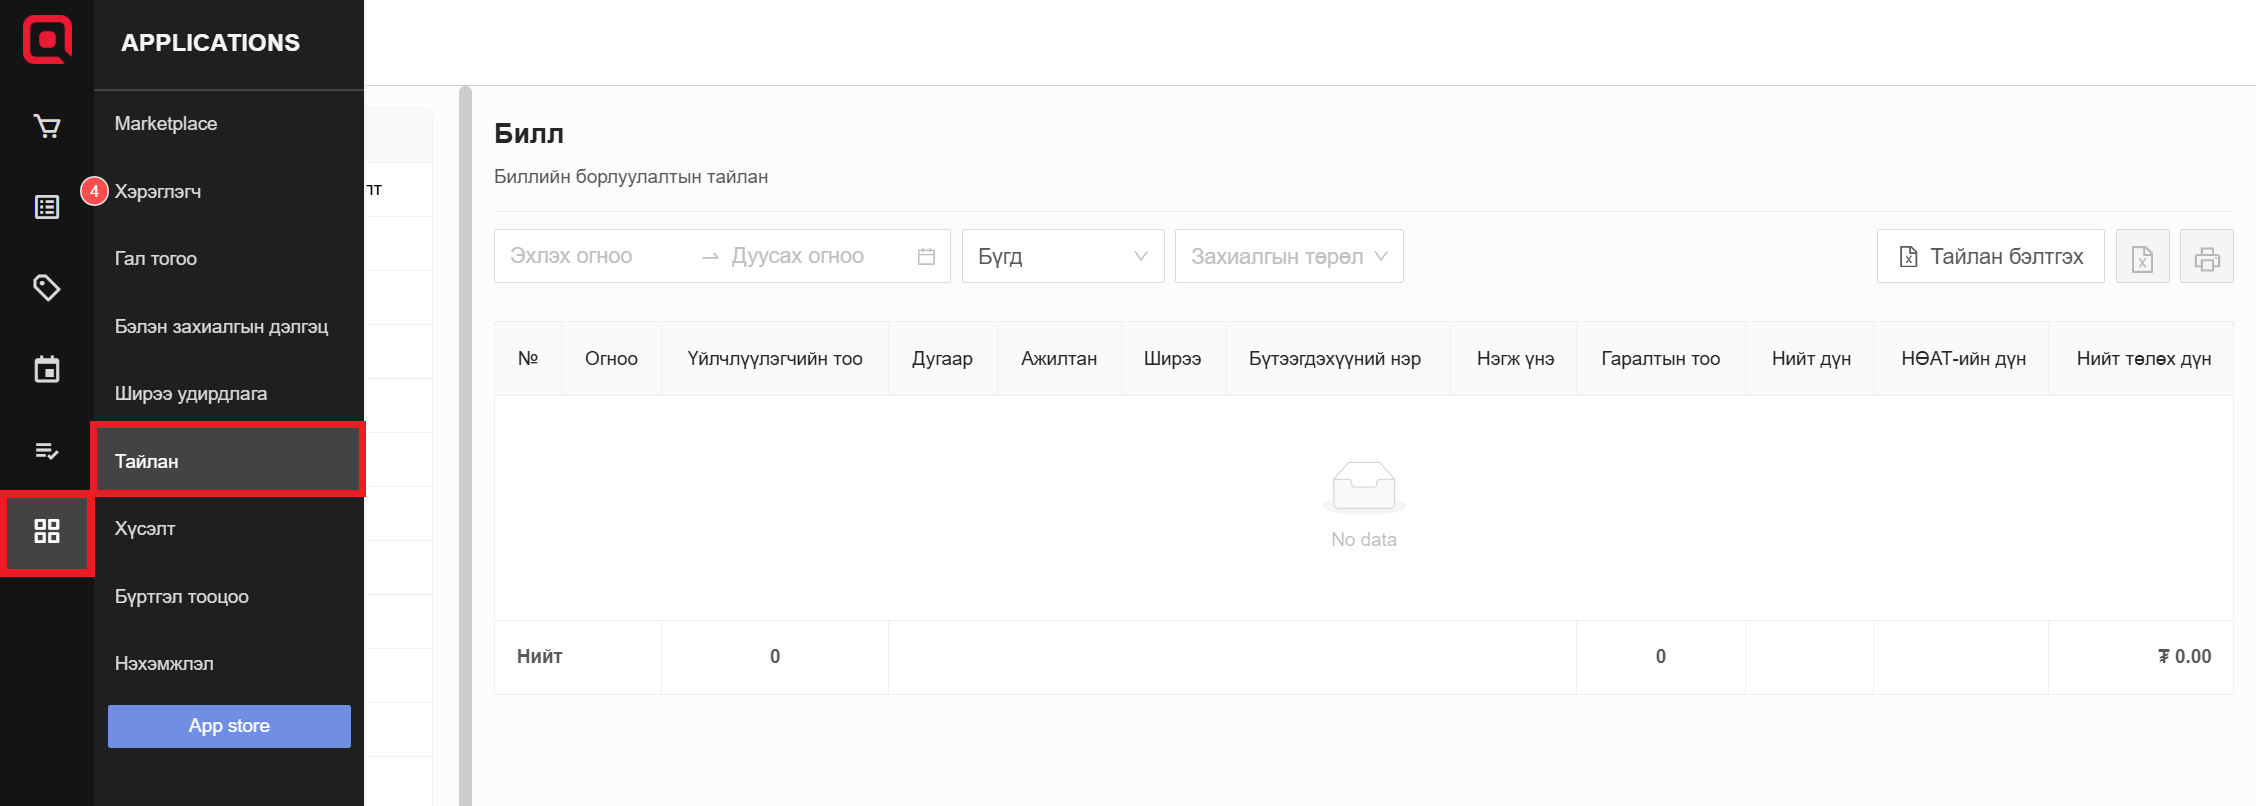
Task: Open the list document sidebar icon
Action: (x=47, y=207)
